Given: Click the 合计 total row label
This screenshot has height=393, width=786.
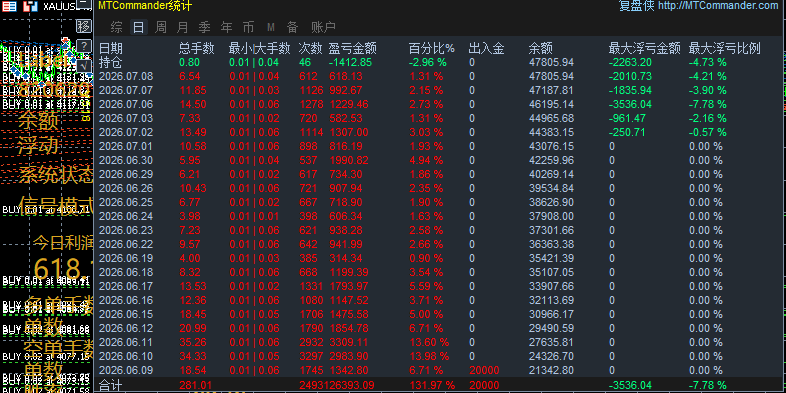Looking at the screenshot, I should [111, 385].
